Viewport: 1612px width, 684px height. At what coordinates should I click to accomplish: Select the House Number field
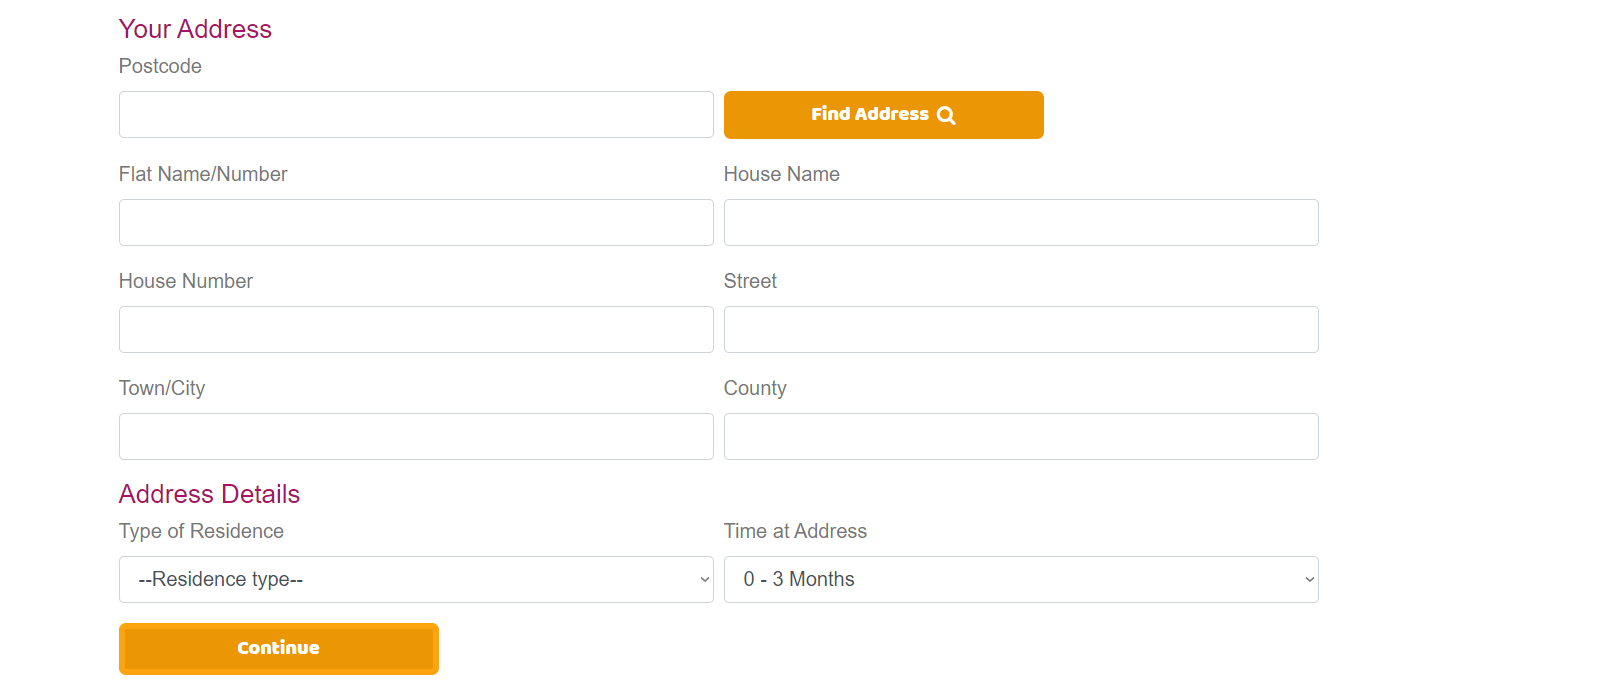pyautogui.click(x=416, y=329)
